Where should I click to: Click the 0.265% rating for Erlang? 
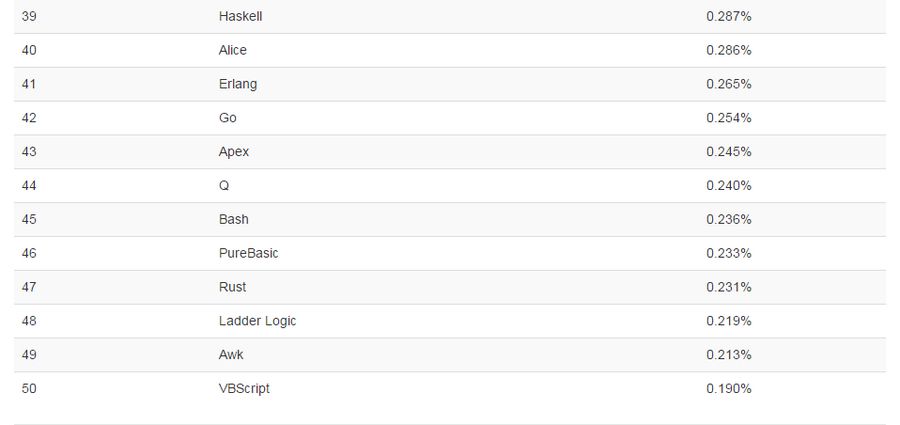point(728,84)
